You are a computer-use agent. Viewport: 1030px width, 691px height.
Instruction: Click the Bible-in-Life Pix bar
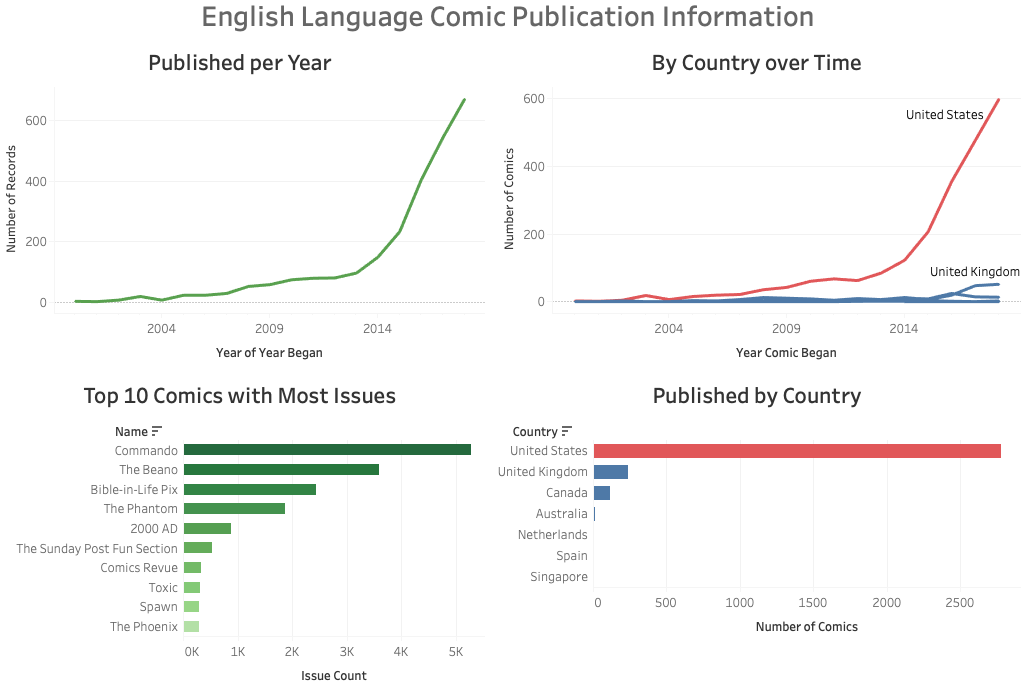(x=250, y=489)
